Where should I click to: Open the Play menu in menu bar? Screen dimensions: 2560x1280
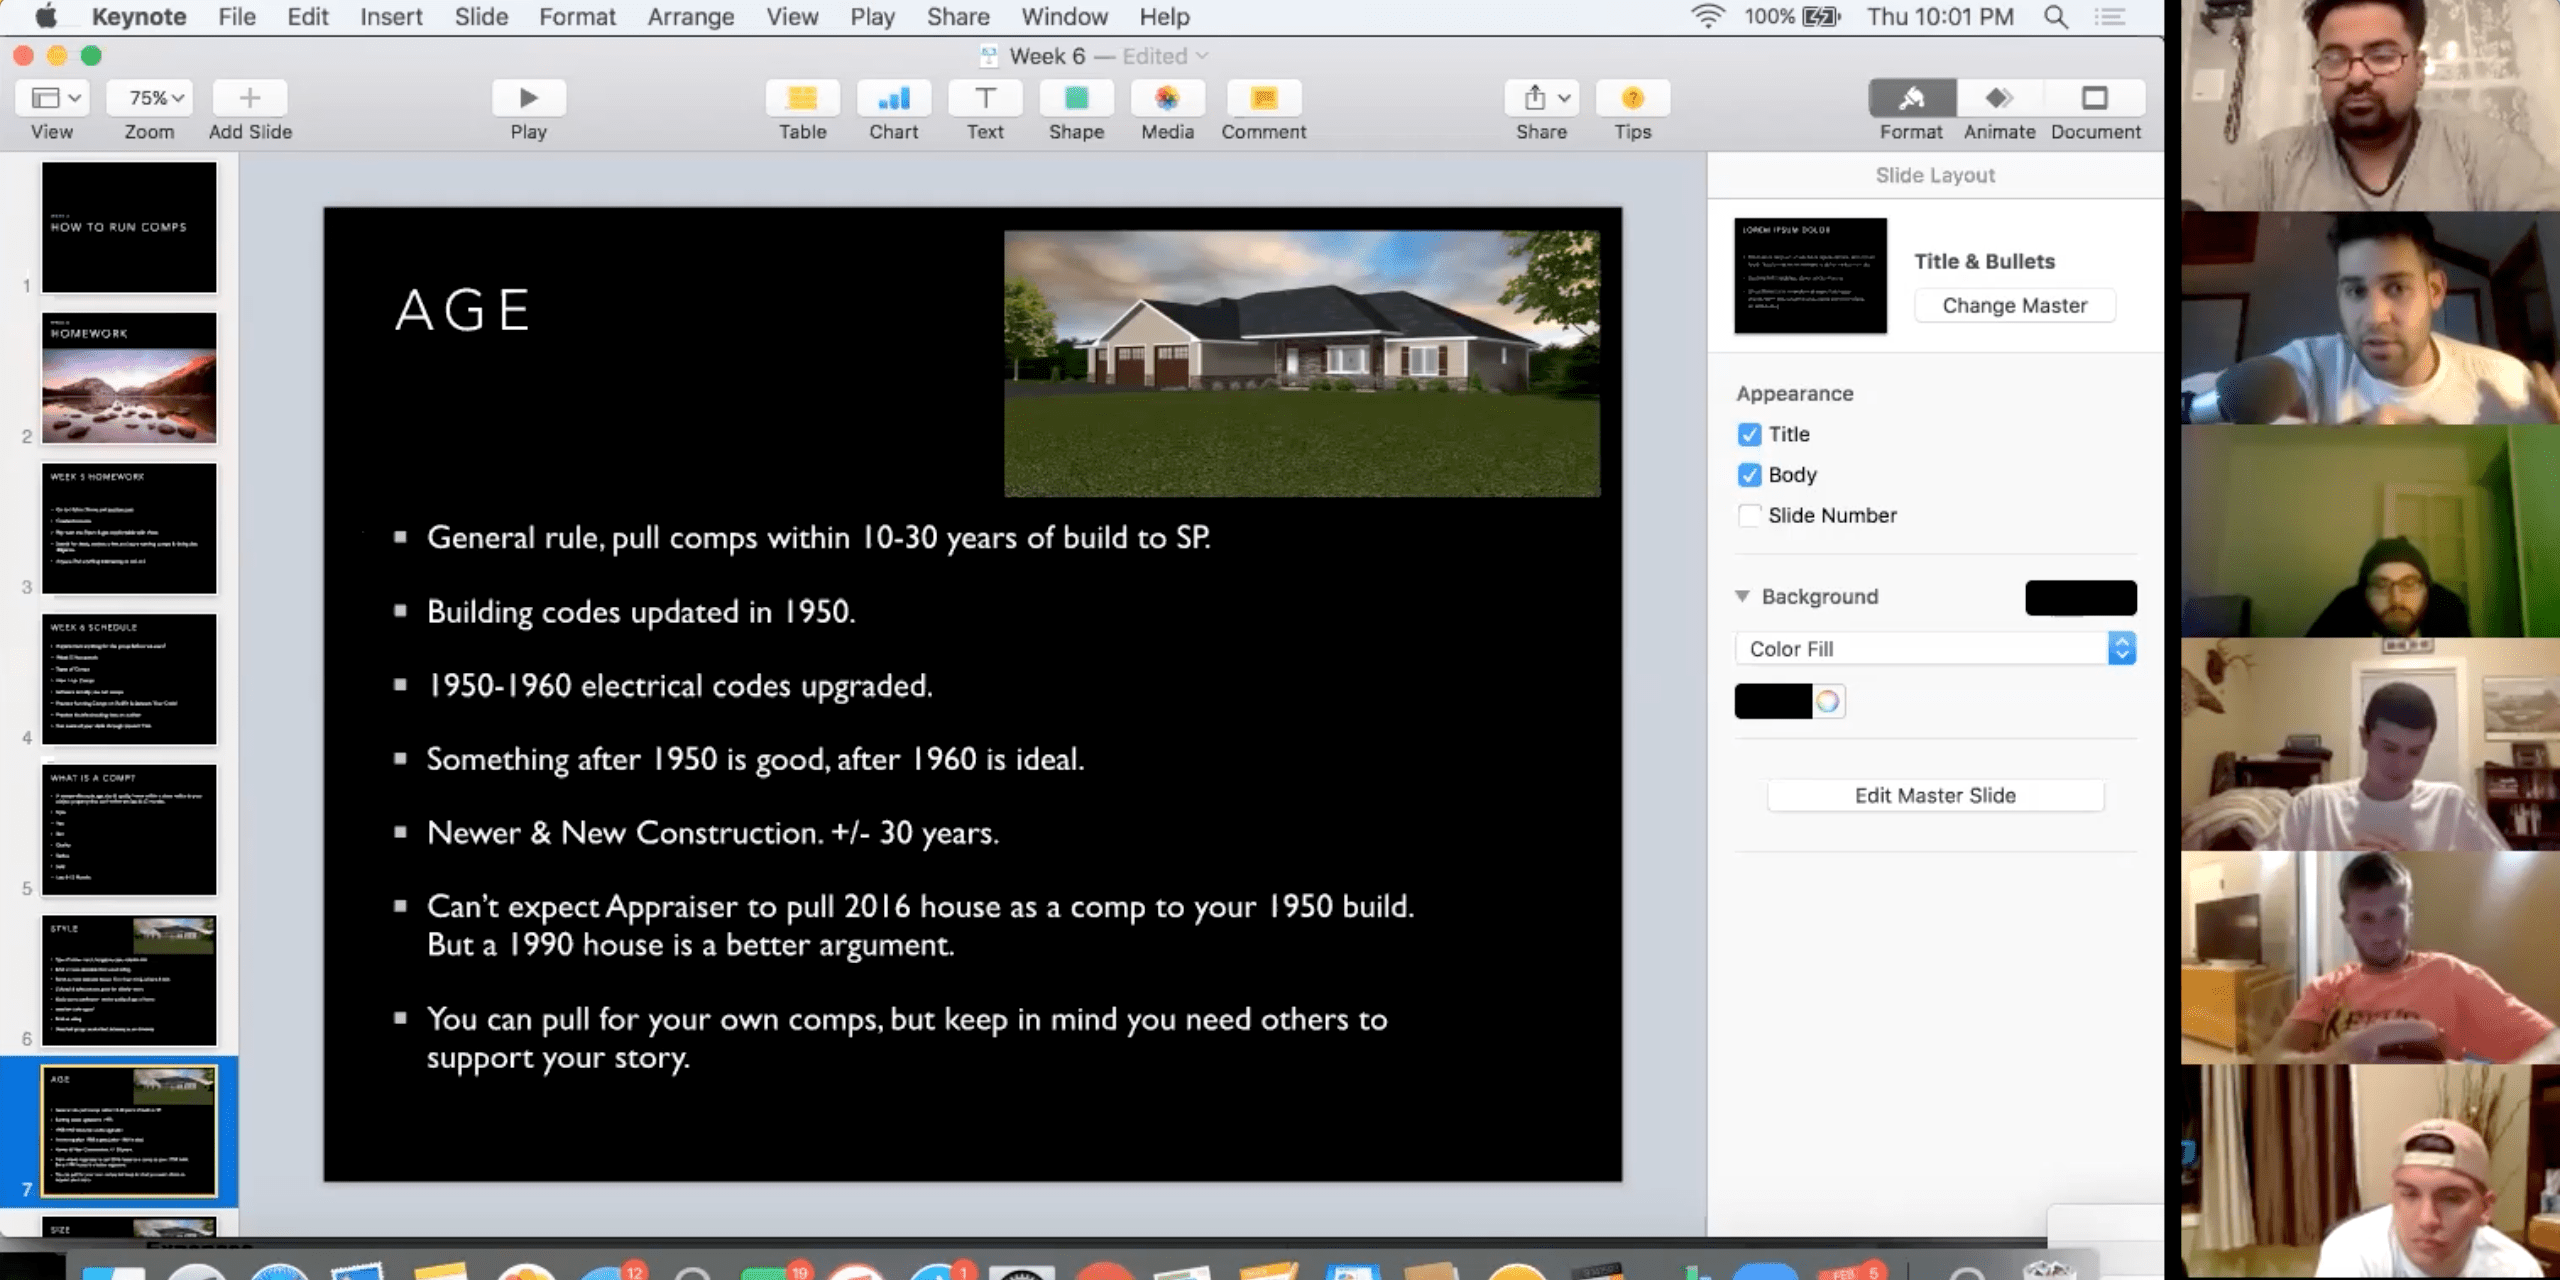coord(872,17)
